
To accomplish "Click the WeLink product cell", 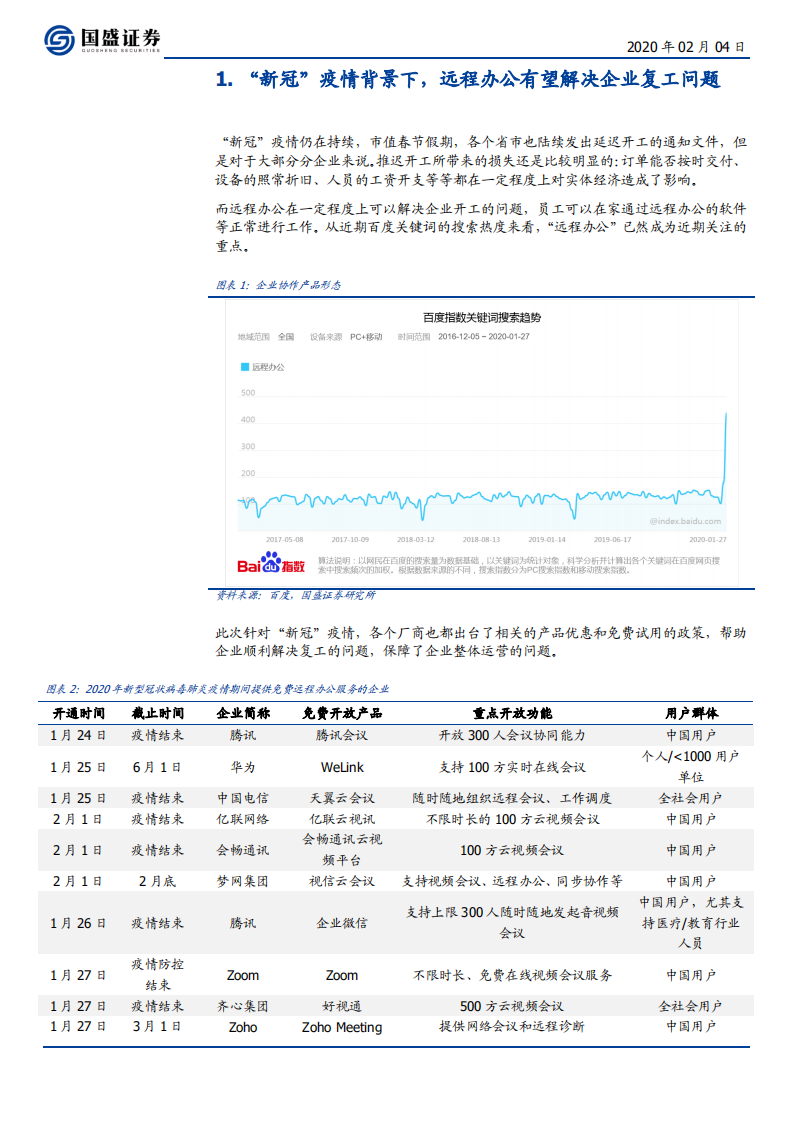I will pyautogui.click(x=342, y=767).
